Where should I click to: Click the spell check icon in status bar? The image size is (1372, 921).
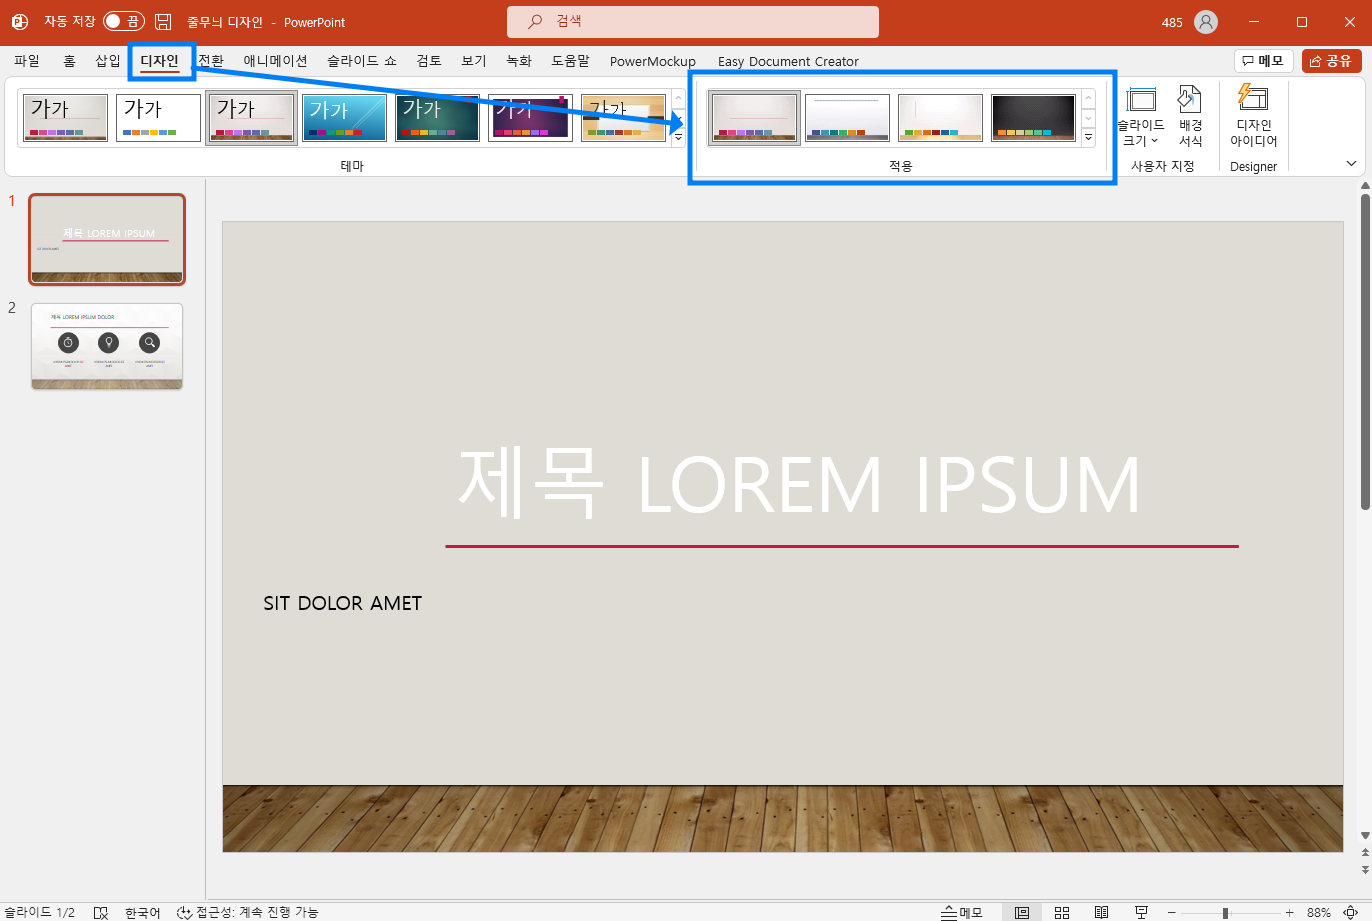coord(101,912)
